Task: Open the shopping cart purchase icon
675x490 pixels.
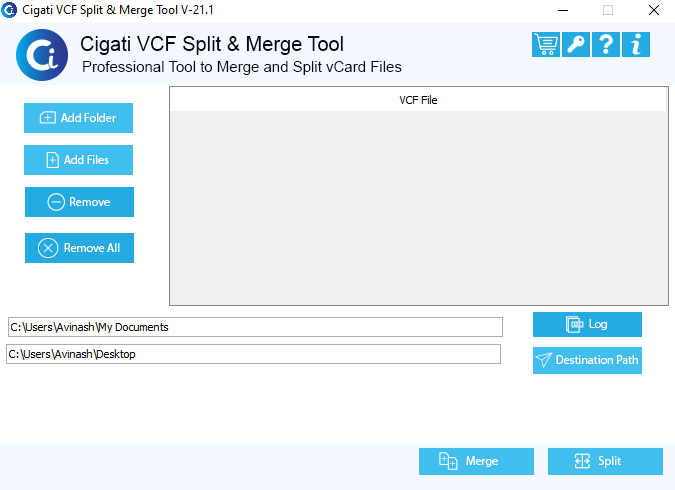Action: tap(546, 44)
